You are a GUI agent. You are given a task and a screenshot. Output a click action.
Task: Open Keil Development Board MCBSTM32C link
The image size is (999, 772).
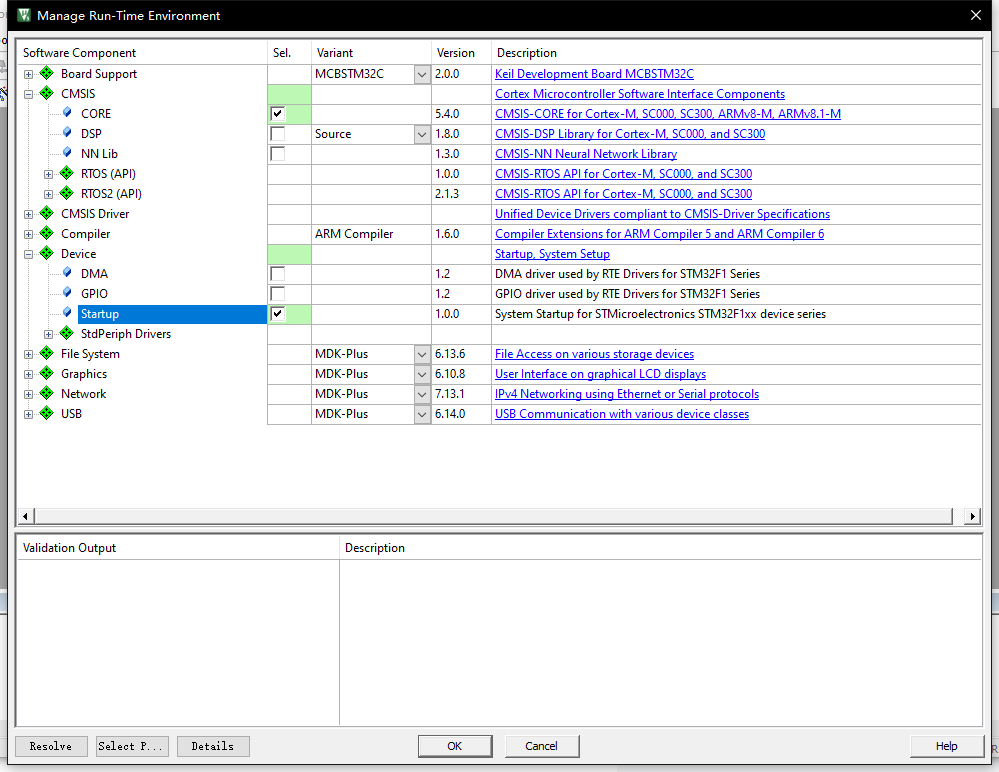click(594, 74)
